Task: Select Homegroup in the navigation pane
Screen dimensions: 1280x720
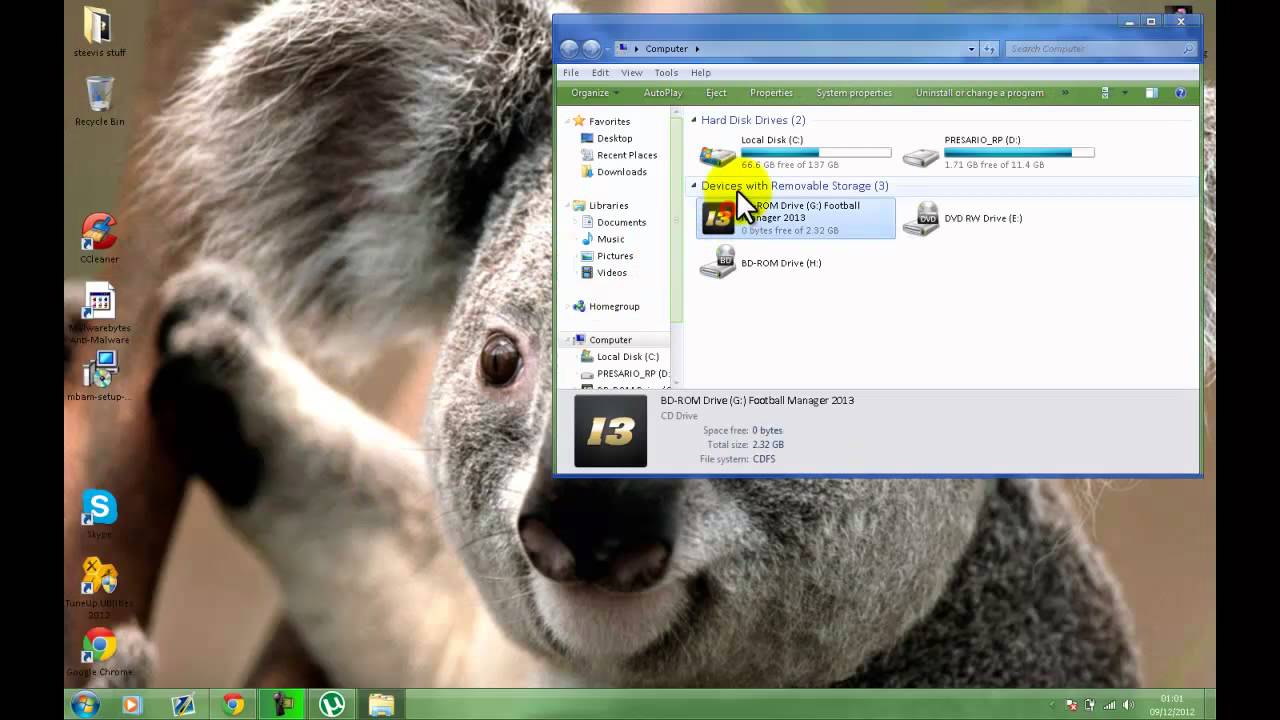Action: (x=613, y=306)
